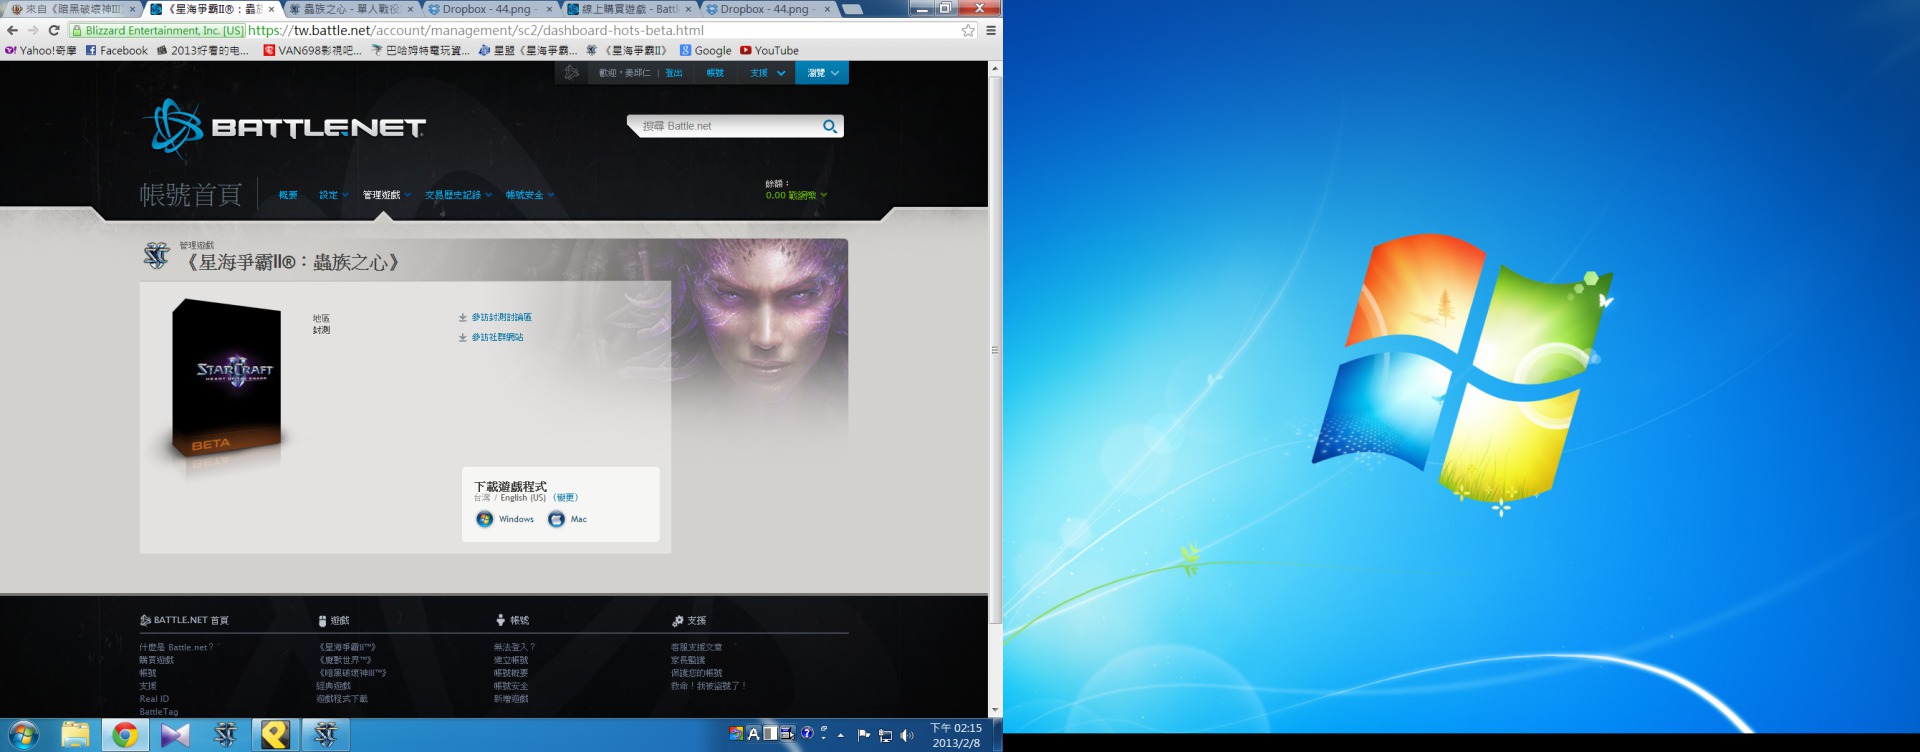
Task: Open File Explorer from the taskbar
Action: click(x=75, y=735)
